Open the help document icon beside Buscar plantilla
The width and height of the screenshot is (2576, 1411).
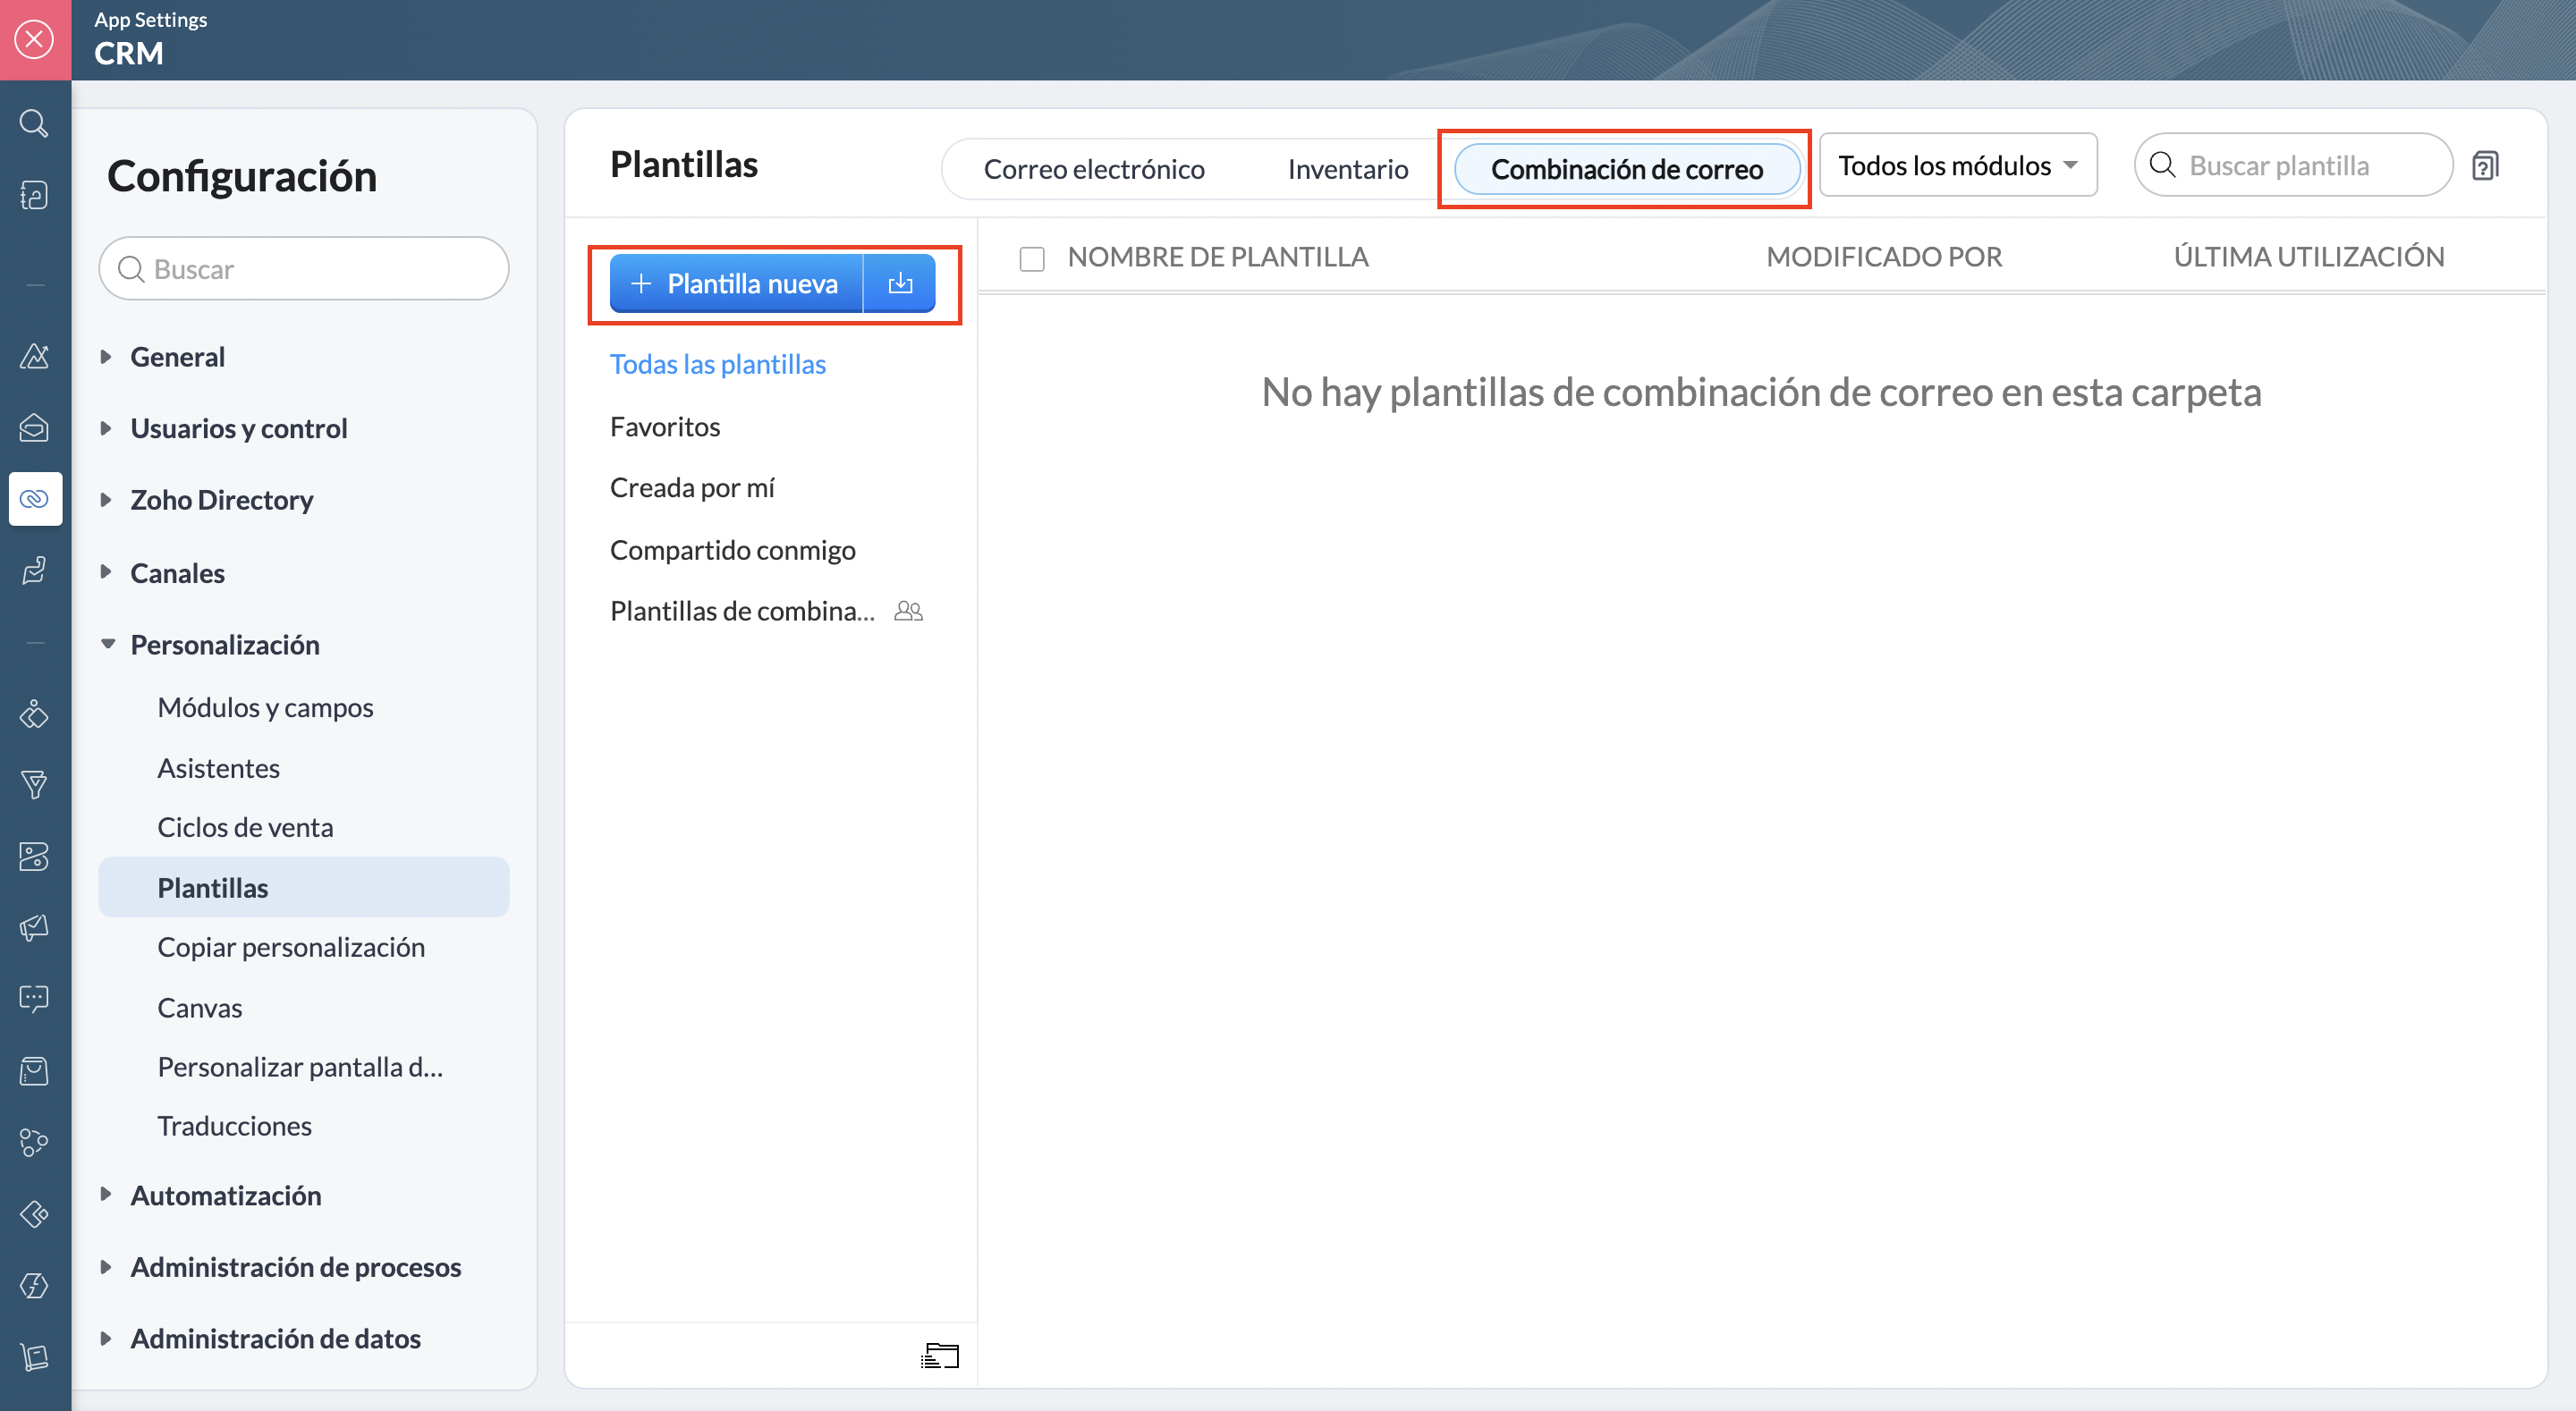click(x=2485, y=165)
